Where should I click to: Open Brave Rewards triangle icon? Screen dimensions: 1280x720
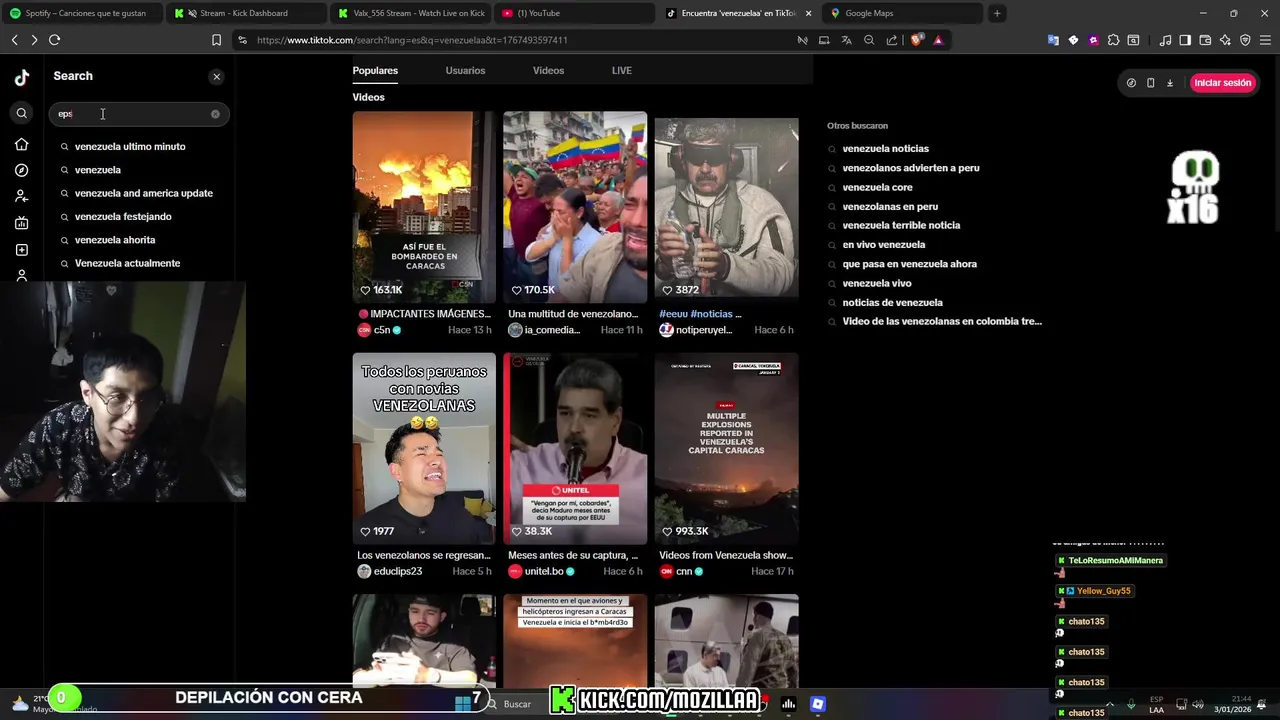pos(938,40)
